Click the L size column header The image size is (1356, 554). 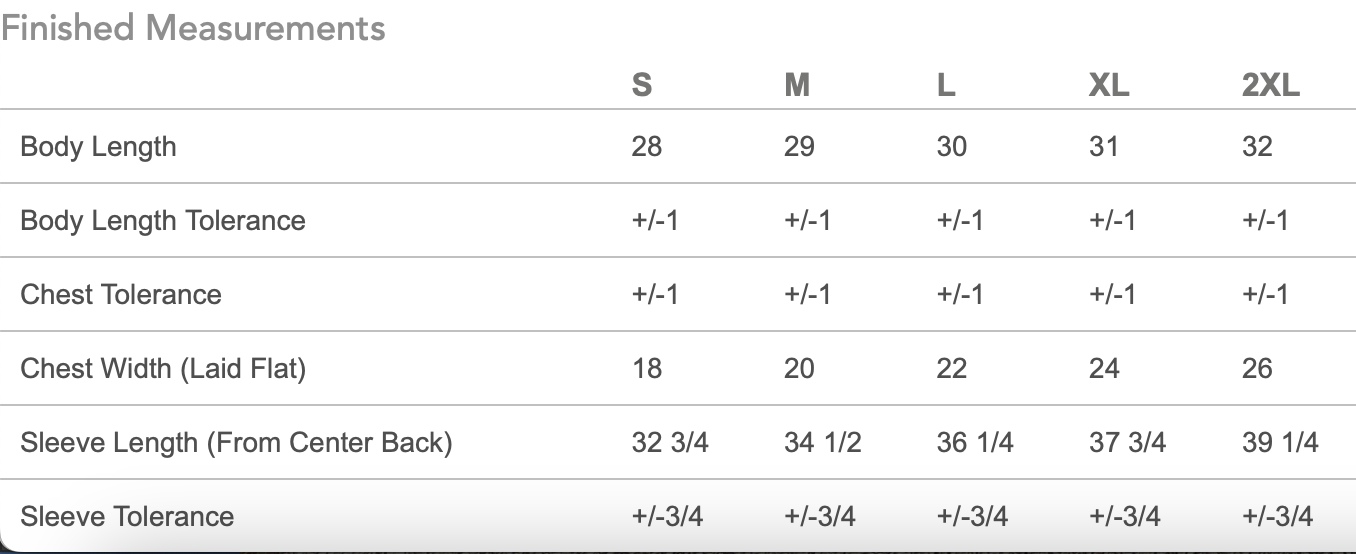coord(945,86)
